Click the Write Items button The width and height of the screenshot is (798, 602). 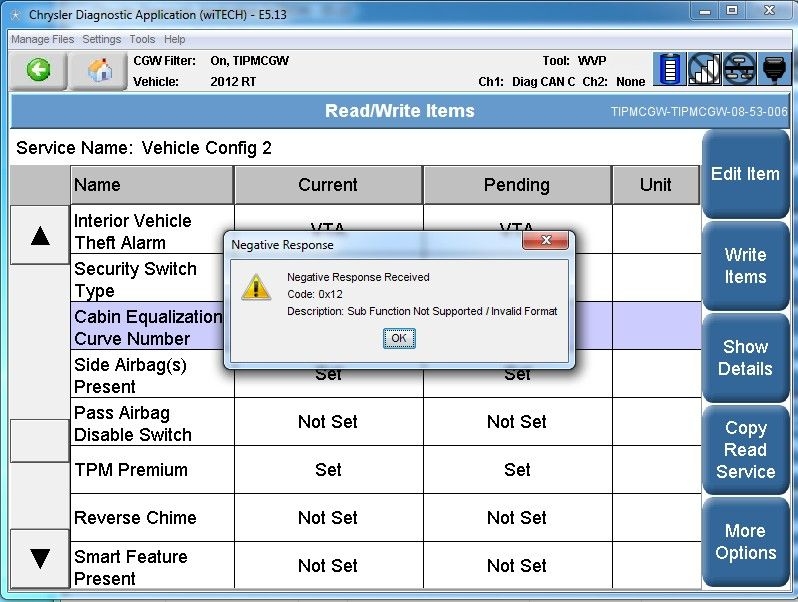pyautogui.click(x=745, y=266)
